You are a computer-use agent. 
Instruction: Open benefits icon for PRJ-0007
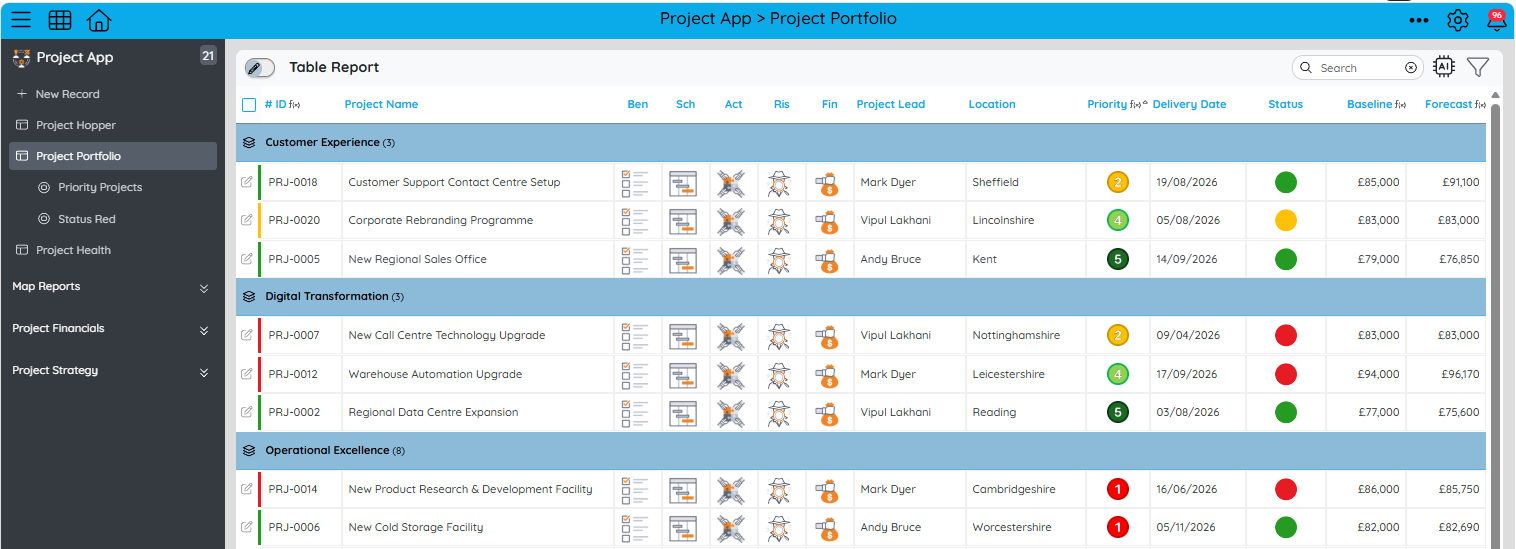[635, 336]
